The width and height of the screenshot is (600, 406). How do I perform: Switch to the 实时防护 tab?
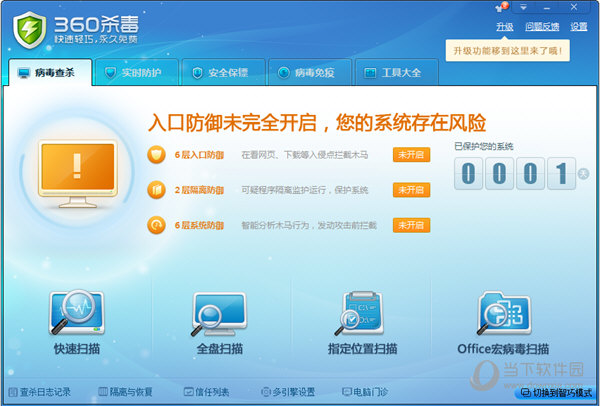[137, 72]
